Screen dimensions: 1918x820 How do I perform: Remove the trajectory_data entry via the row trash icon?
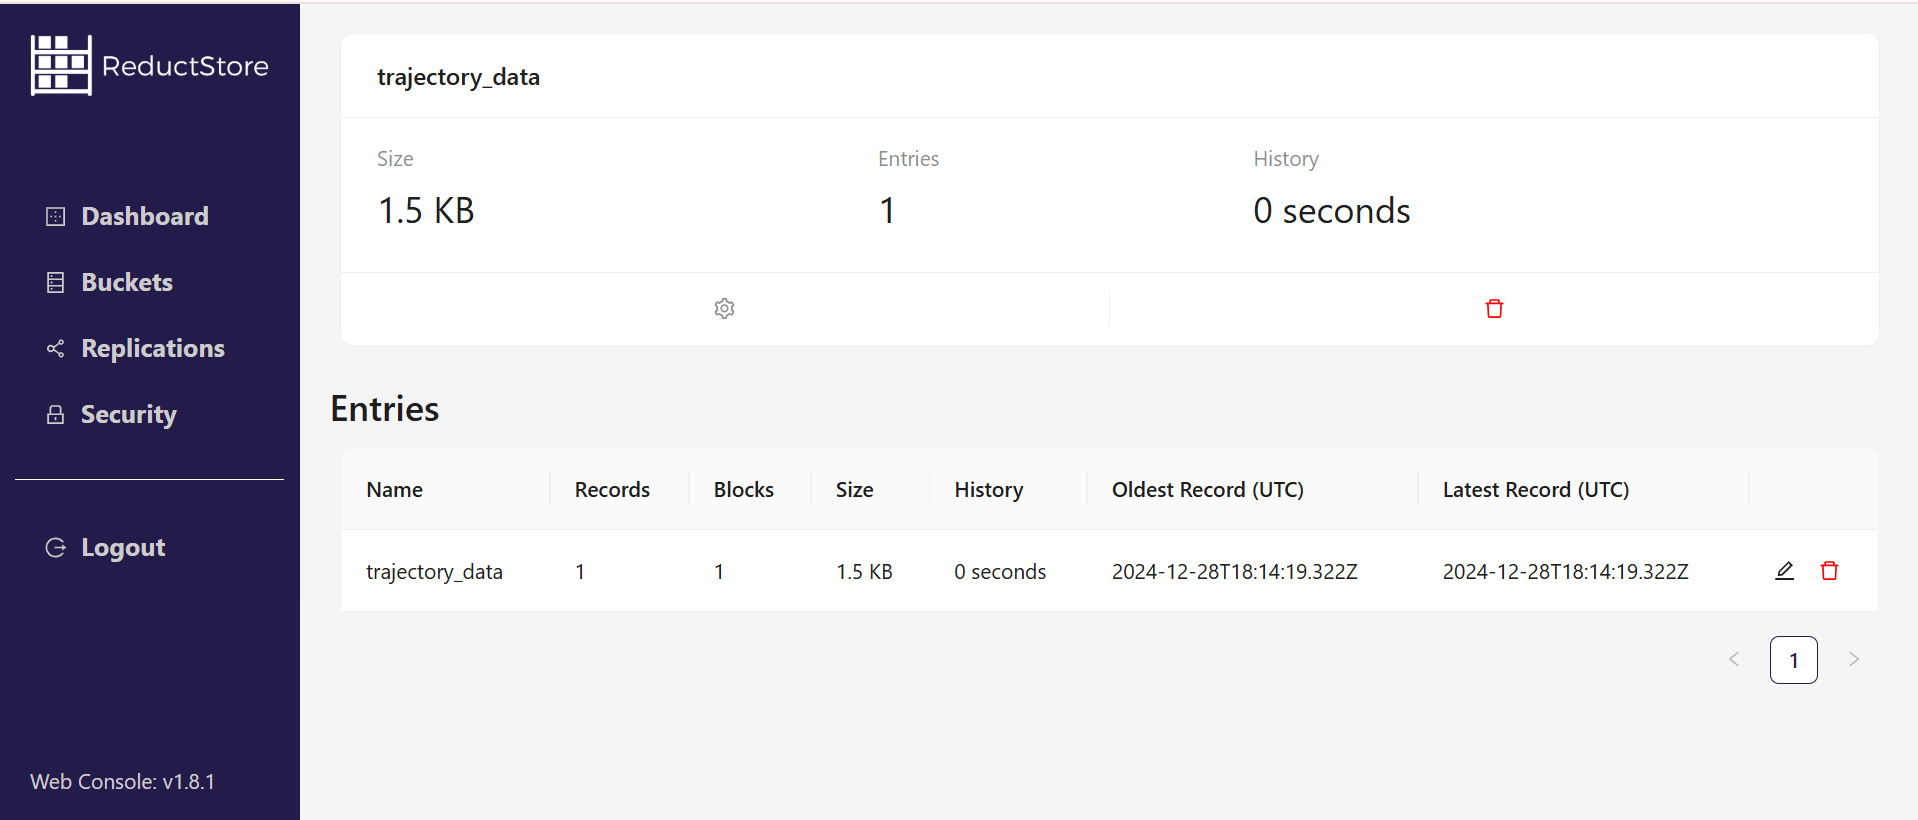(x=1829, y=571)
